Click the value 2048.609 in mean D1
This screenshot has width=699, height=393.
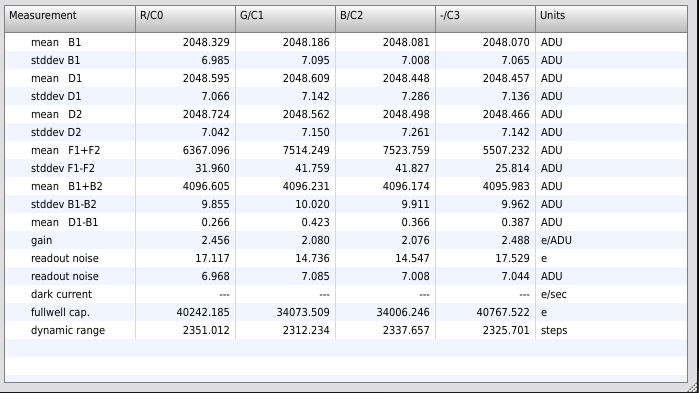[306, 78]
